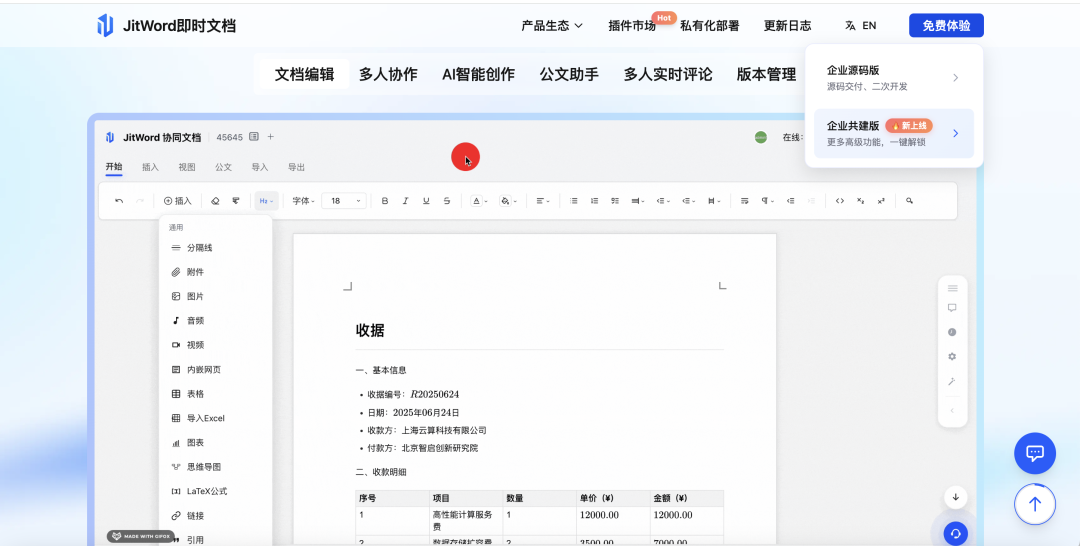The width and height of the screenshot is (1080, 546).
Task: Open the document outline panel icon
Action: 953,288
